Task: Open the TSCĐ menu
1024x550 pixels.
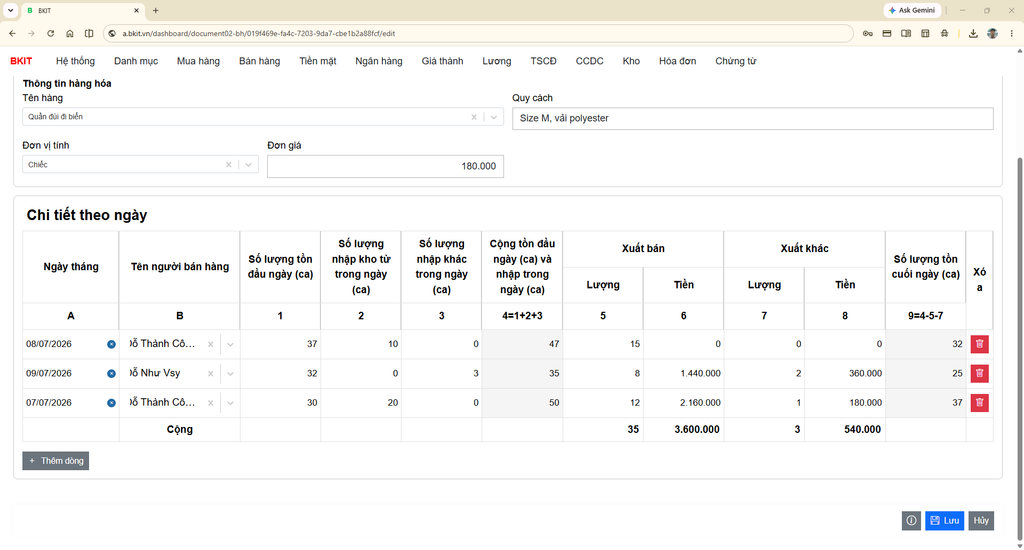Action: click(x=543, y=61)
